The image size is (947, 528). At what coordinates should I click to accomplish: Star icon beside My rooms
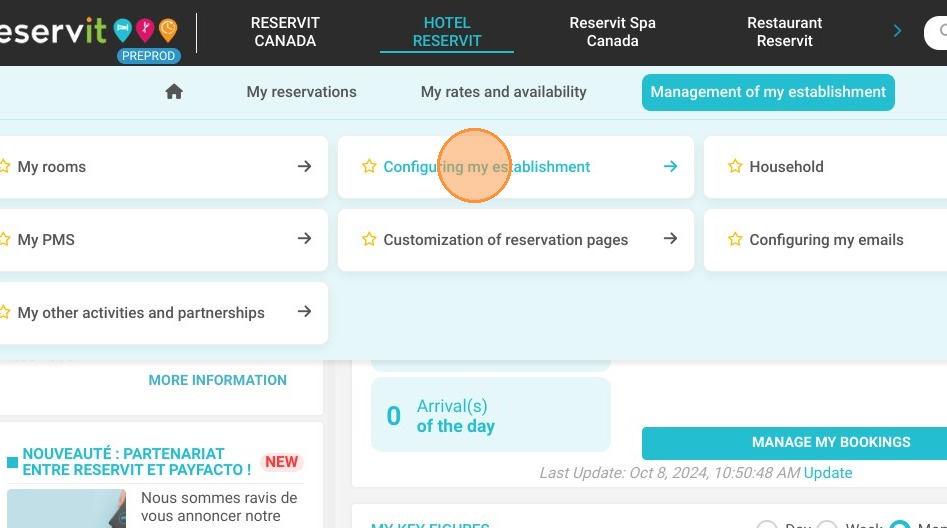(x=4, y=166)
